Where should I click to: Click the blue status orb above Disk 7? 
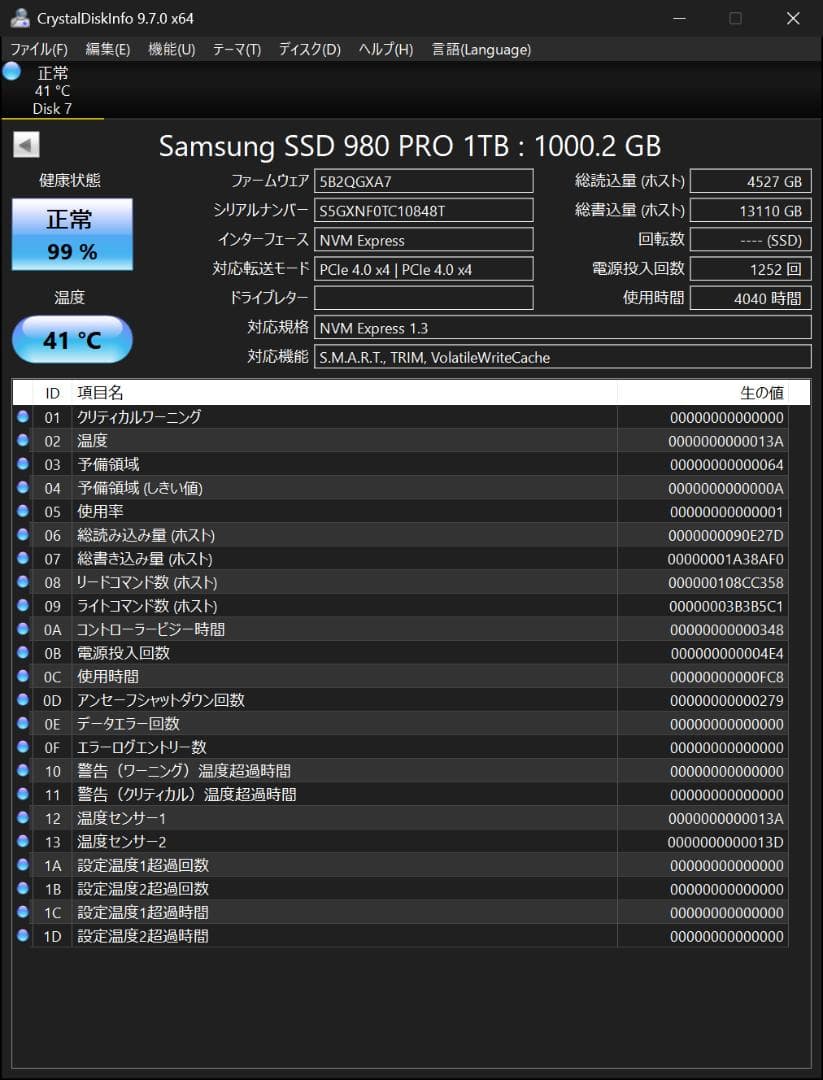coord(11,71)
